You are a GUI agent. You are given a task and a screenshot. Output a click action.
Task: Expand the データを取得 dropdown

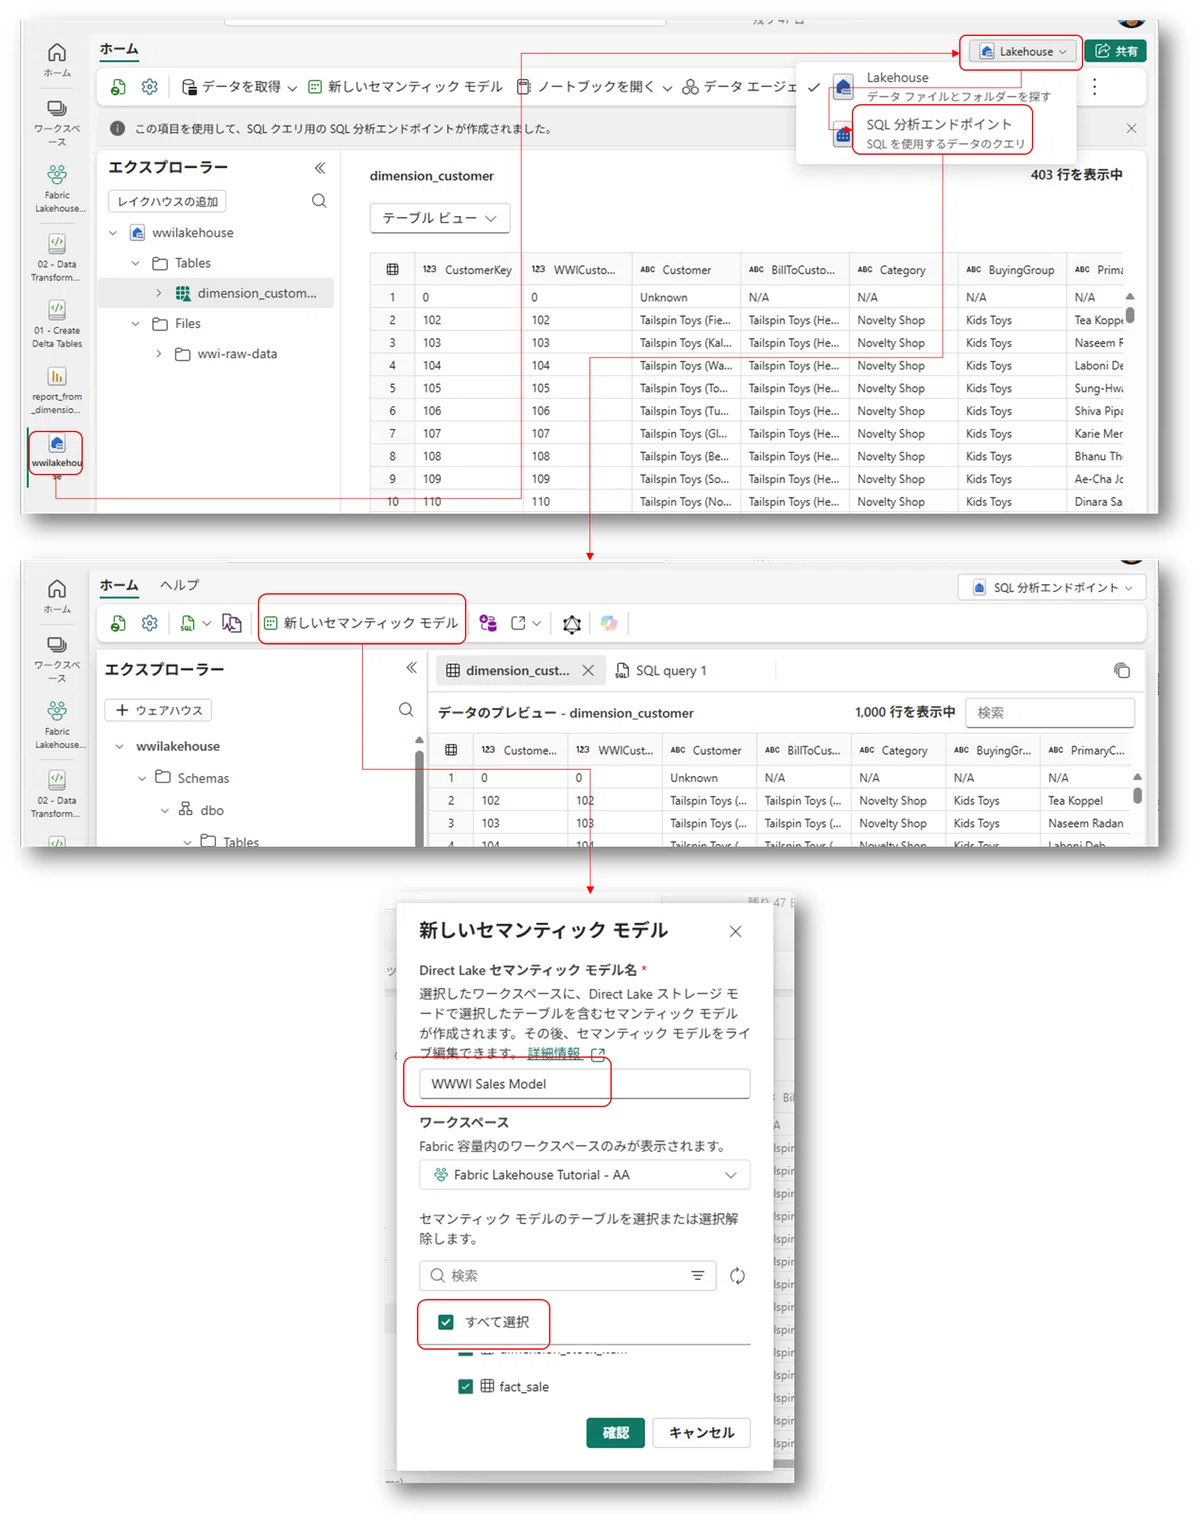point(292,88)
